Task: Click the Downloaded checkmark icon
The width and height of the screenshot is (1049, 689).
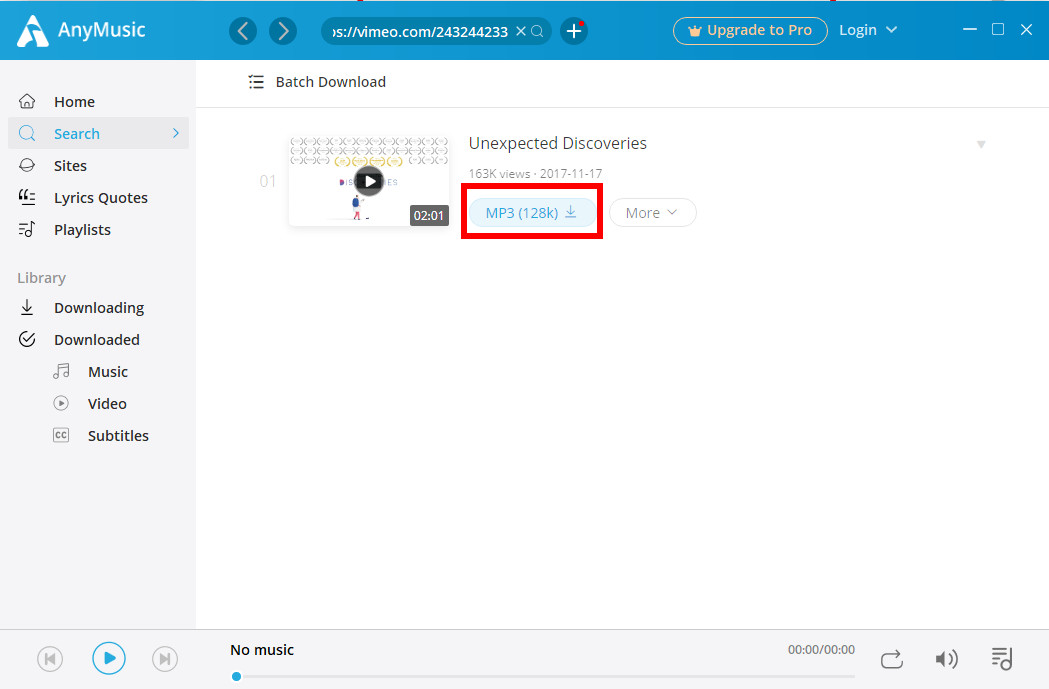Action: tap(27, 339)
